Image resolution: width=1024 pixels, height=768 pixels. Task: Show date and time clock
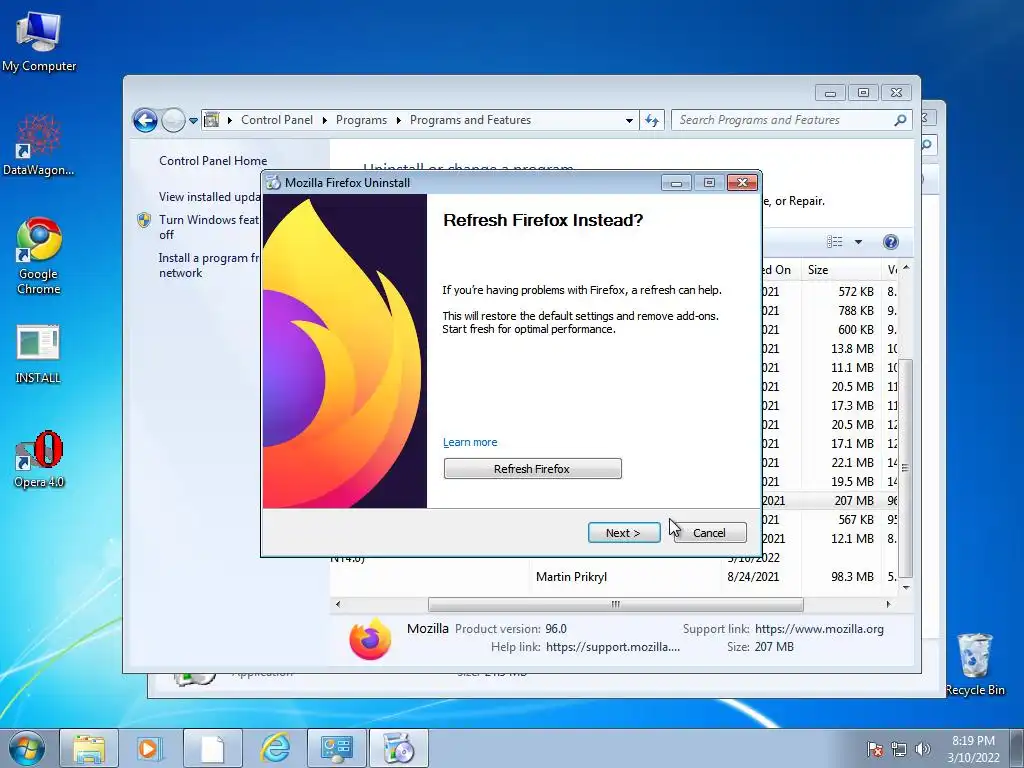tap(973, 749)
